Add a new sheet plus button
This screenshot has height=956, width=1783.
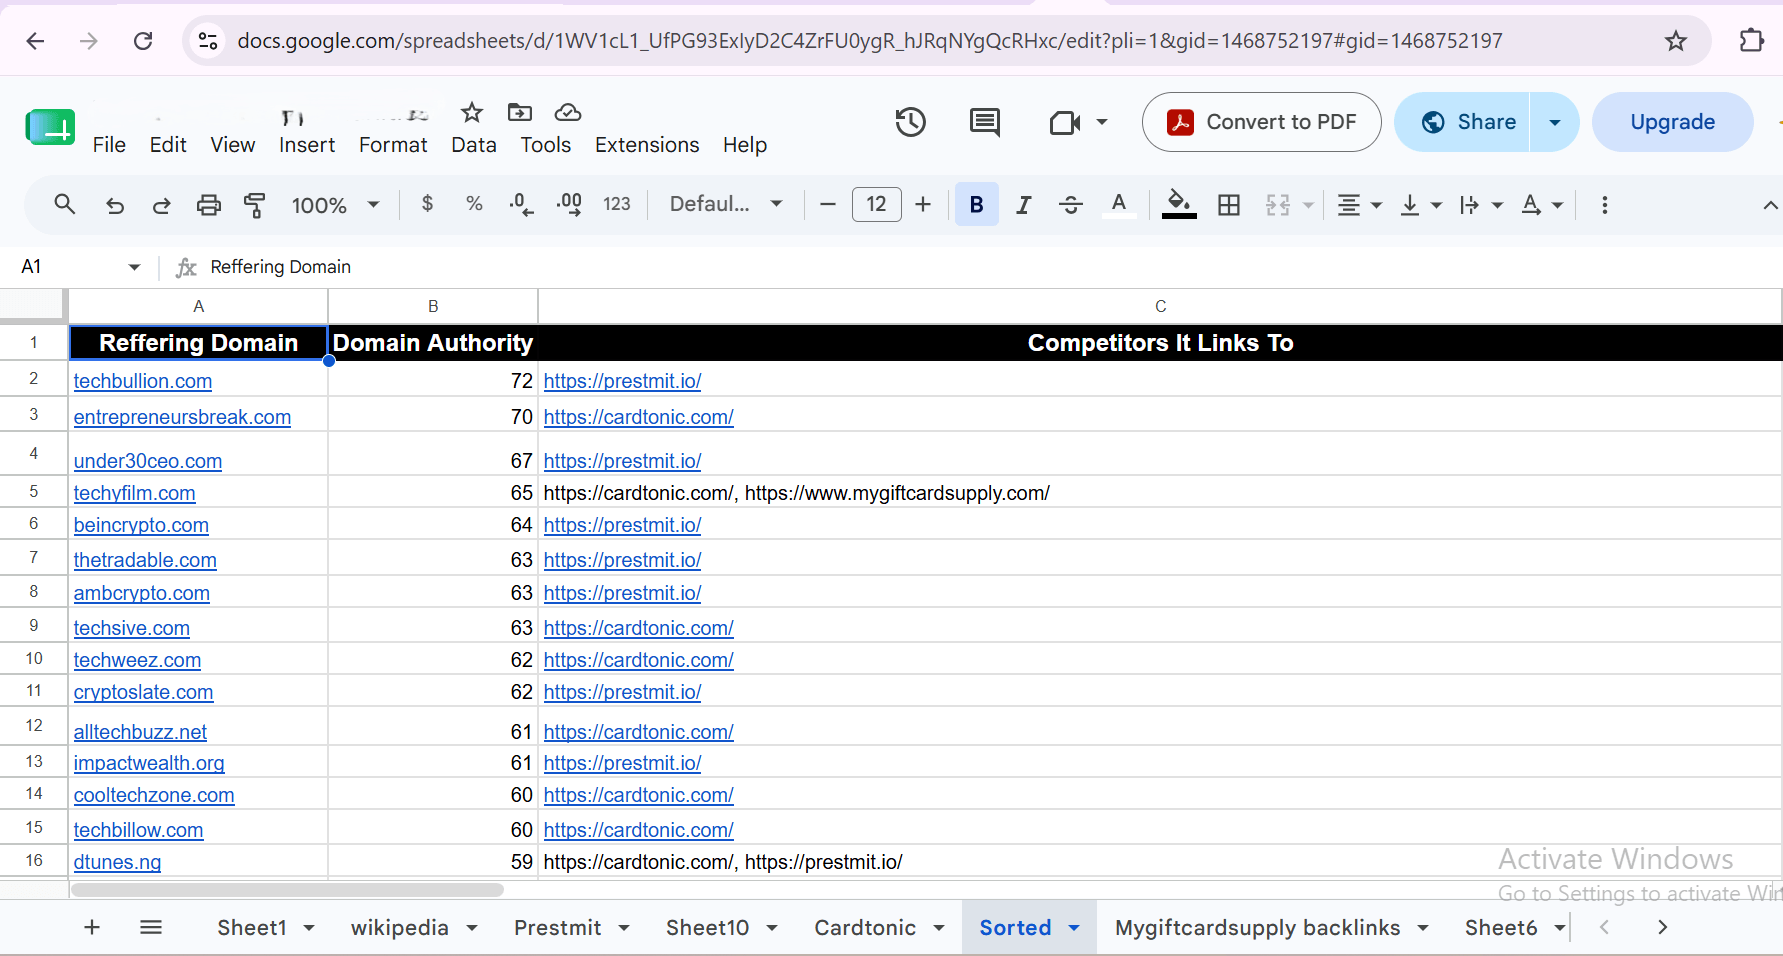(x=92, y=928)
